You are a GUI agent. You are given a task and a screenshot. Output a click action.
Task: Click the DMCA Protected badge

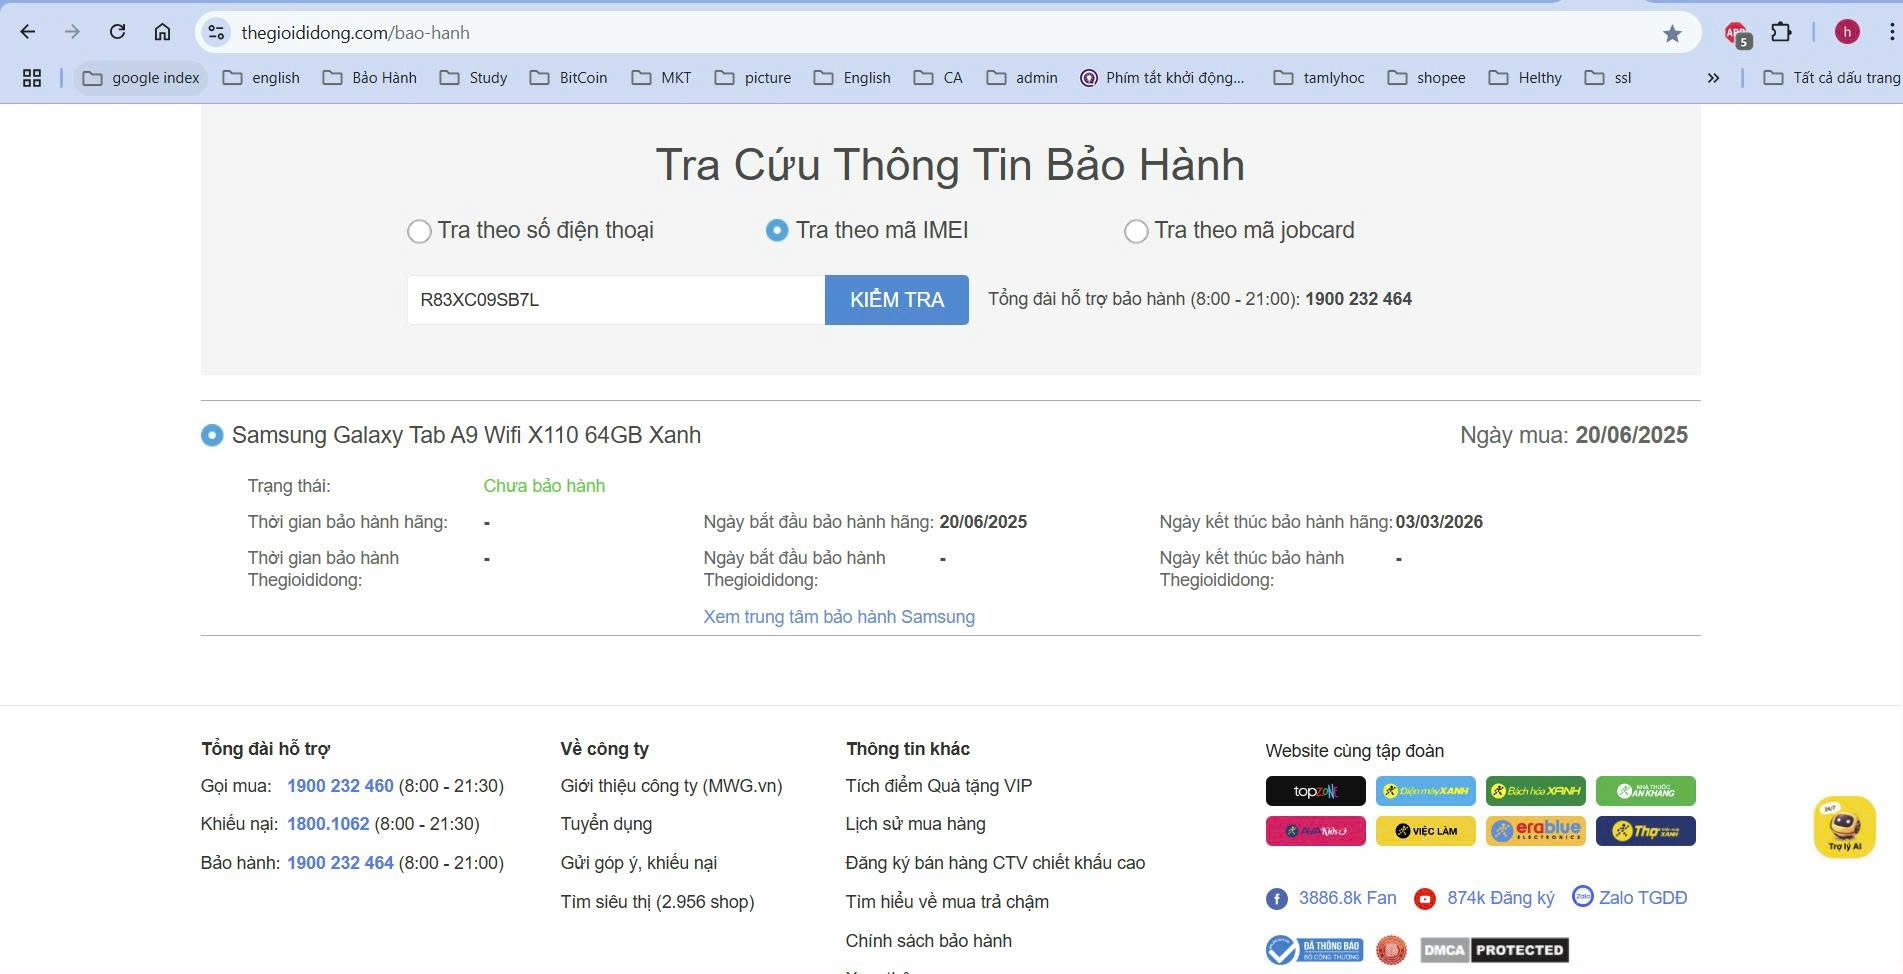tap(1494, 950)
